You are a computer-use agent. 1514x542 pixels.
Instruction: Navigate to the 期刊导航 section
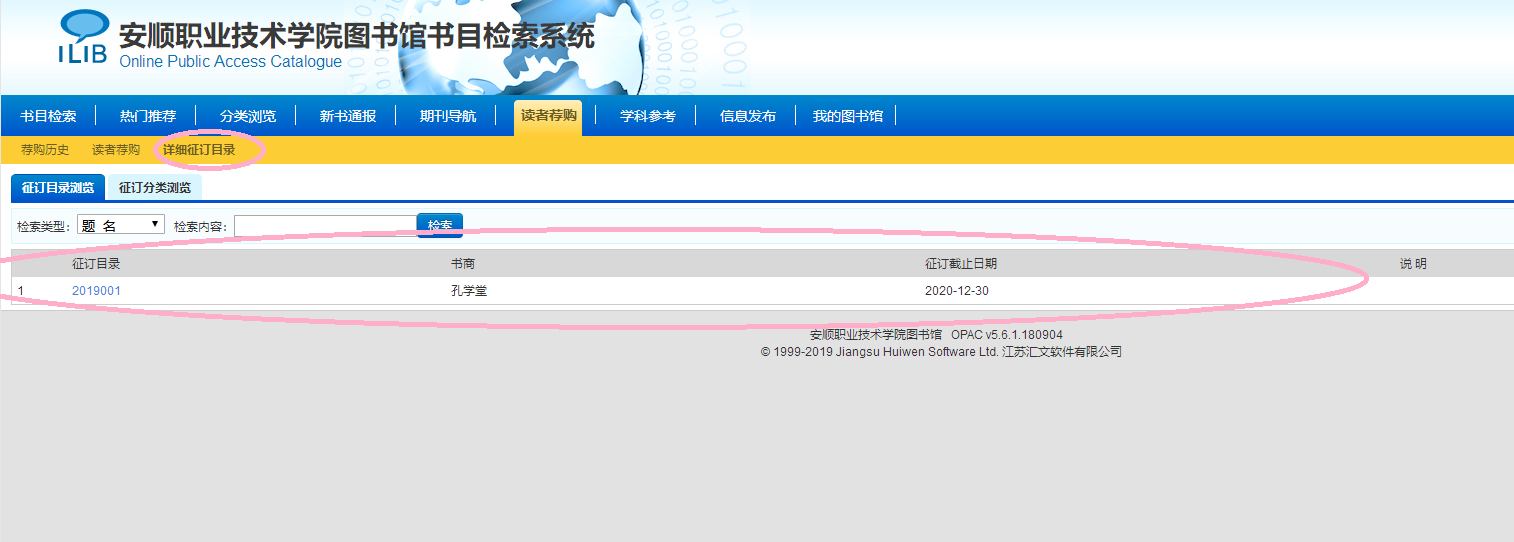coord(448,116)
